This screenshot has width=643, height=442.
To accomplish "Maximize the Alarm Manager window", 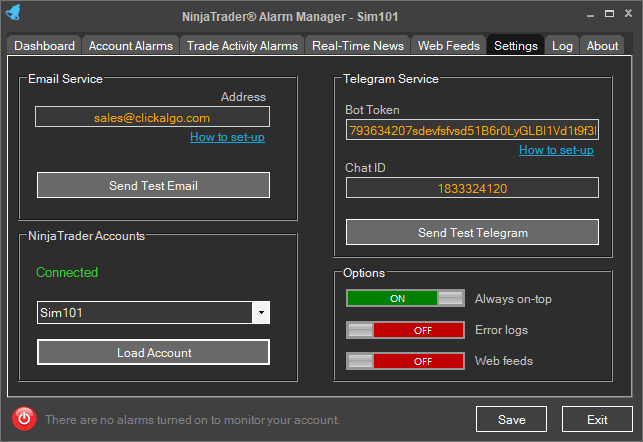I will coord(609,14).
